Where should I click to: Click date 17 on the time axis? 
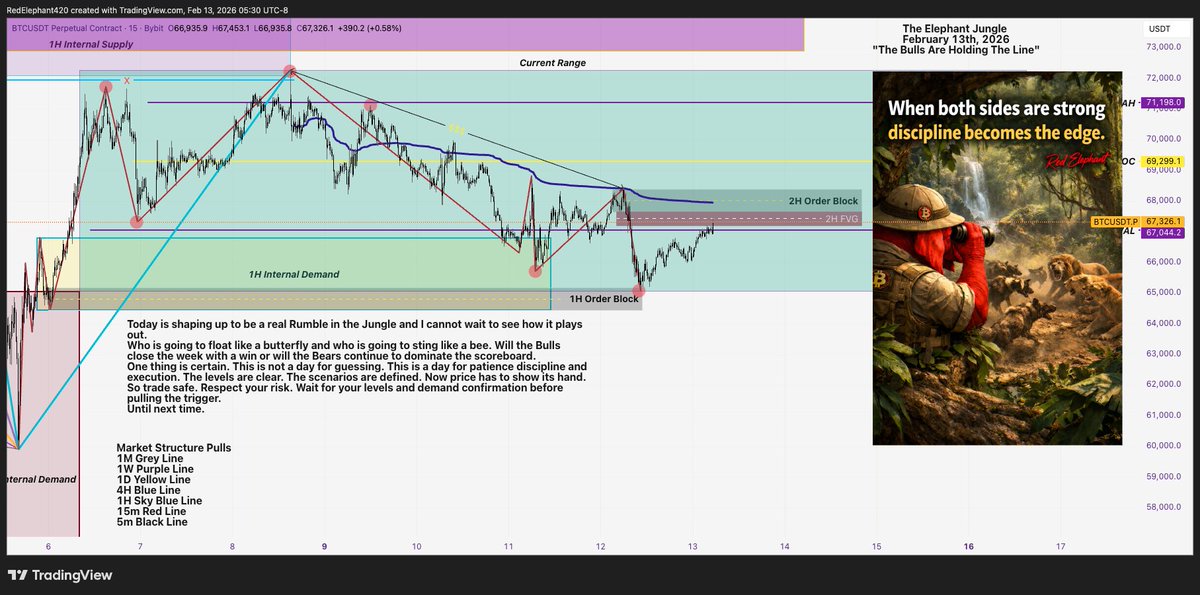tap(1060, 546)
